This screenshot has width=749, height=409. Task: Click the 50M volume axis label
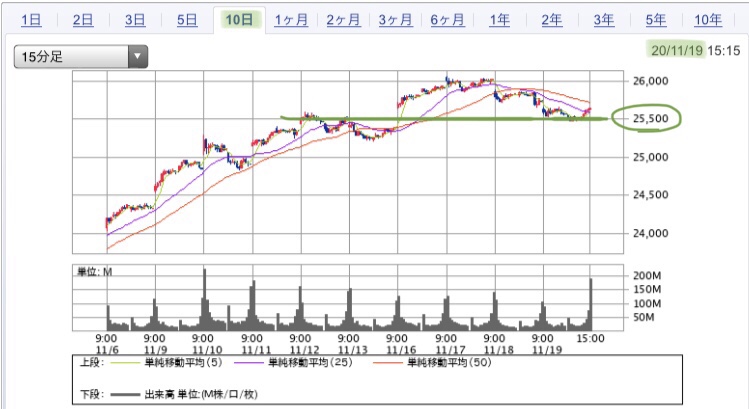point(644,318)
